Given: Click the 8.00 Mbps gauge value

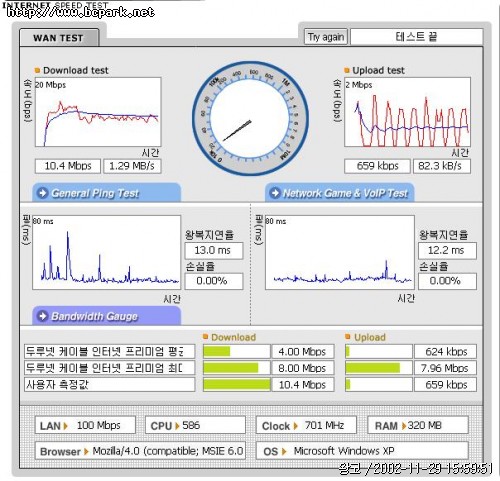Looking at the screenshot, I should 303,368.
